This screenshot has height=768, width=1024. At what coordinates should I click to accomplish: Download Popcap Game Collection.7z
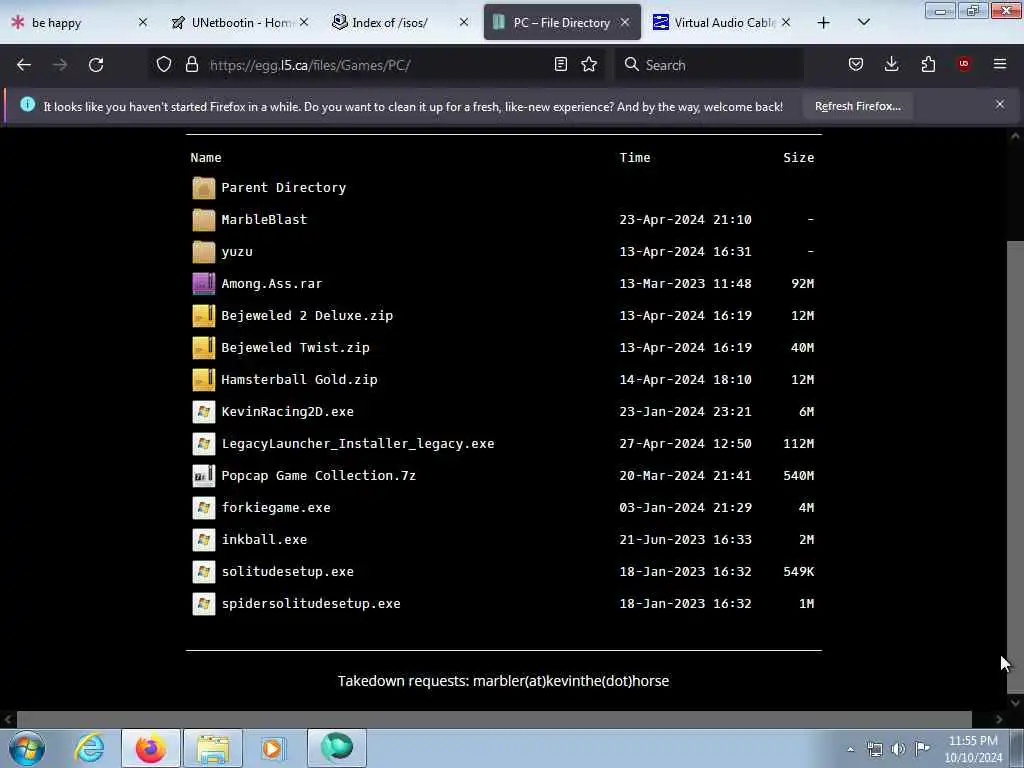[x=319, y=475]
